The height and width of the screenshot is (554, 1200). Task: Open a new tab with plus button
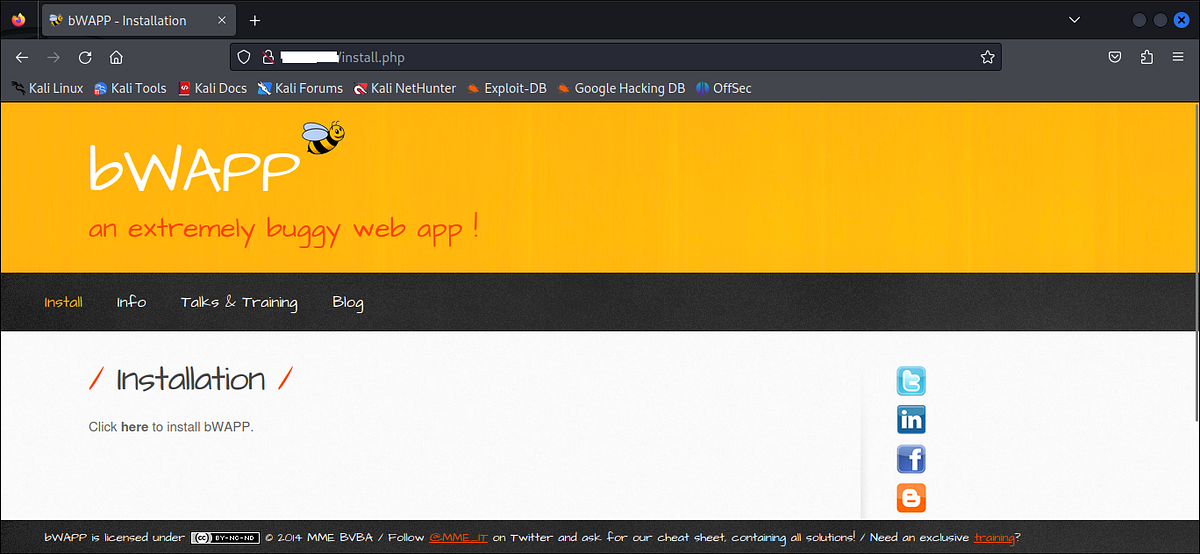pyautogui.click(x=255, y=20)
